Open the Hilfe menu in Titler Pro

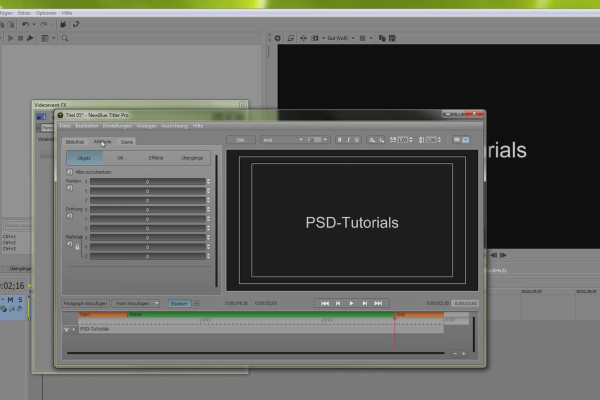198,126
